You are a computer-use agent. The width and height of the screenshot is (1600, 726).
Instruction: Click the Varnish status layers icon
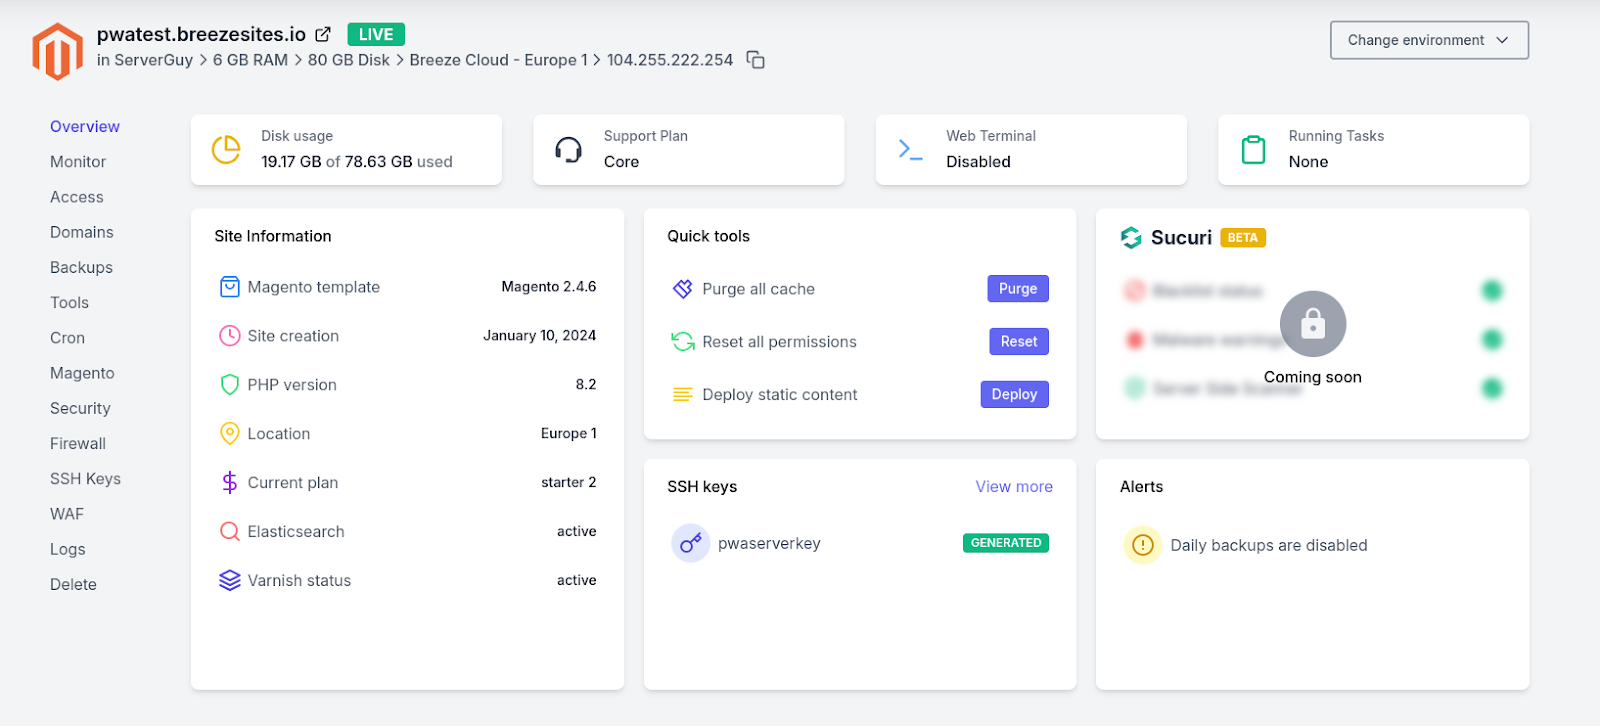(x=230, y=581)
